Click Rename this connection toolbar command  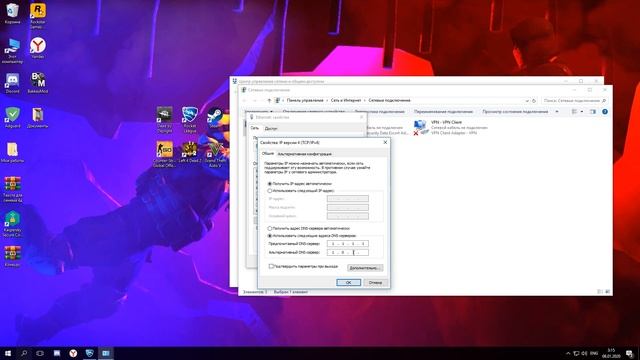[x=443, y=111]
